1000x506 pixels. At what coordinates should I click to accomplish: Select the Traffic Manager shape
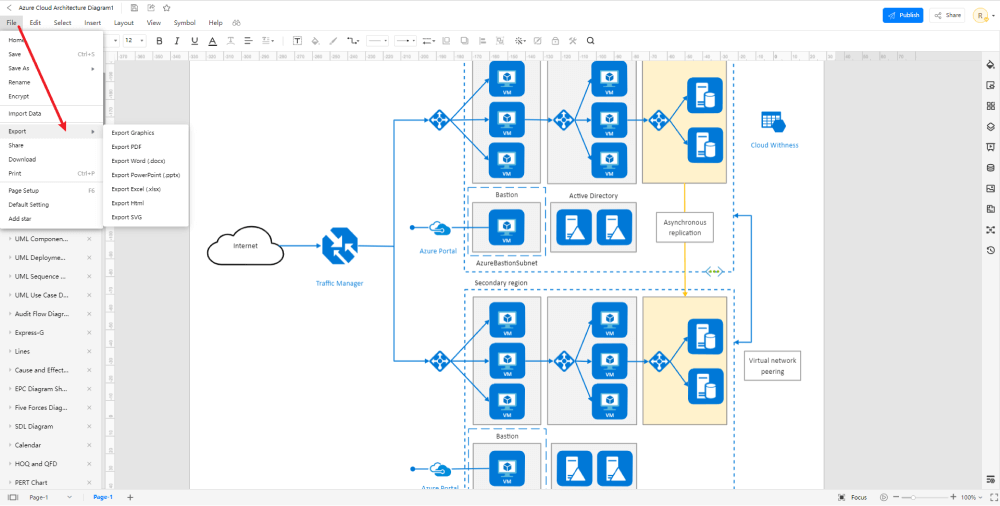tap(339, 246)
